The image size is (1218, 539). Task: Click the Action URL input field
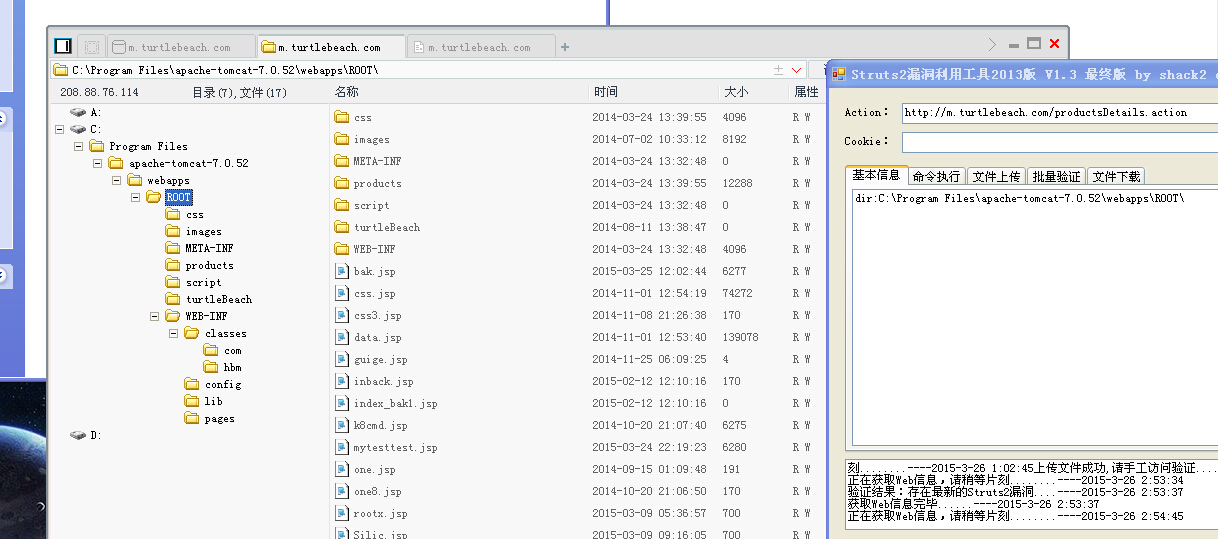pyautogui.click(x=1059, y=112)
